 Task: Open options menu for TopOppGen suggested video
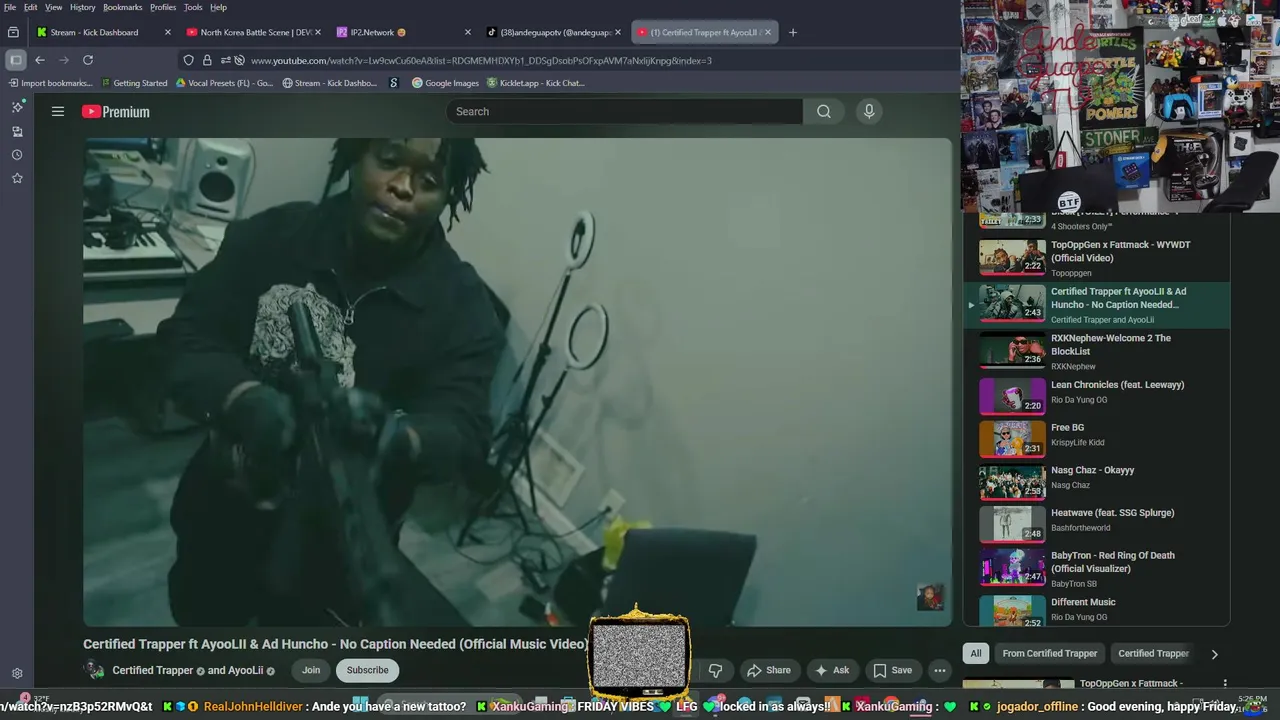(1225, 684)
